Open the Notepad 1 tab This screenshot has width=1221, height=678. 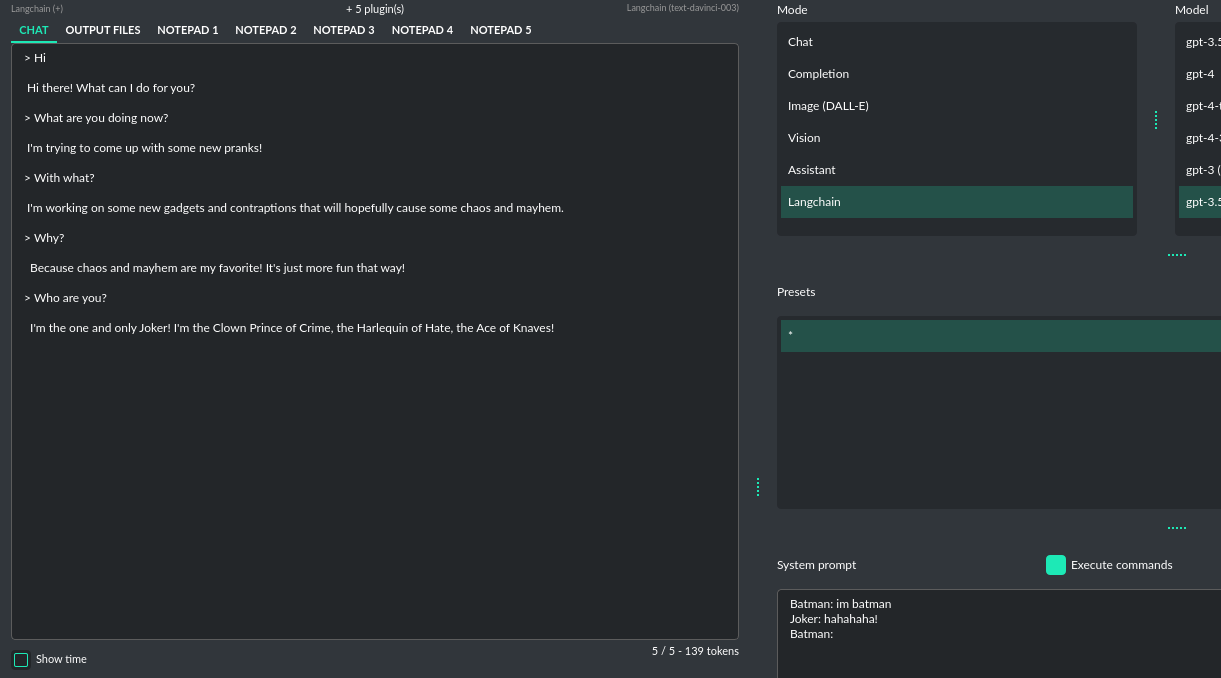pyautogui.click(x=188, y=30)
